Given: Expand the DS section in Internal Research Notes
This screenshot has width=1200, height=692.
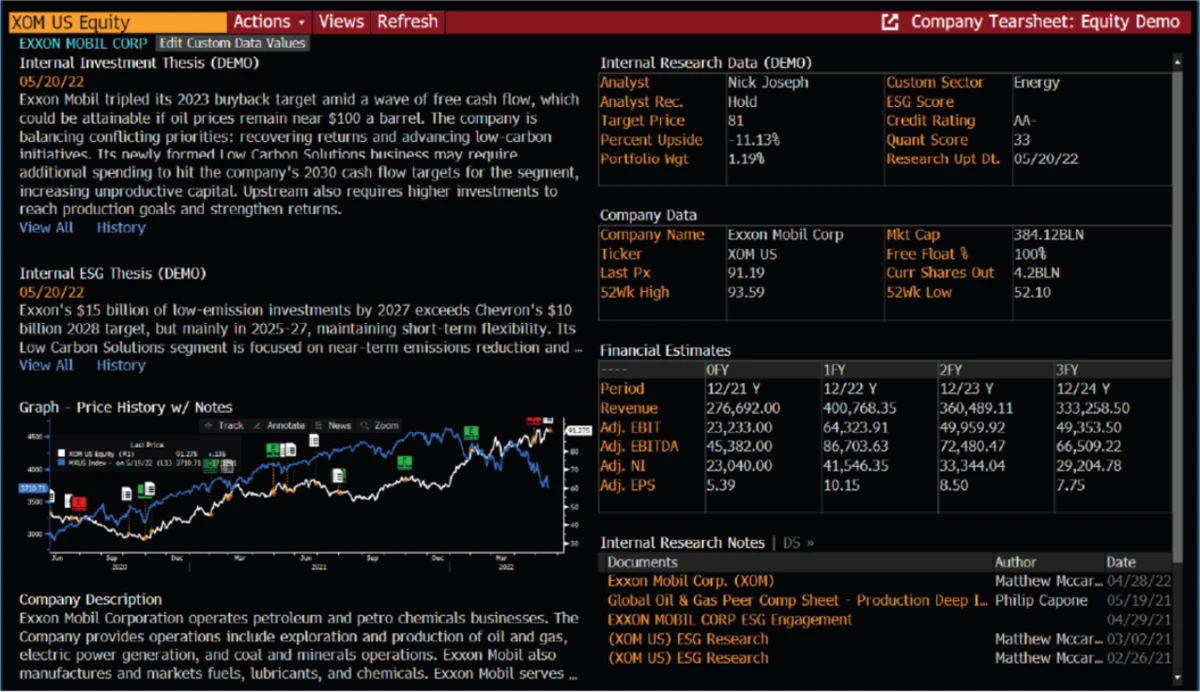Looking at the screenshot, I should click(x=796, y=543).
